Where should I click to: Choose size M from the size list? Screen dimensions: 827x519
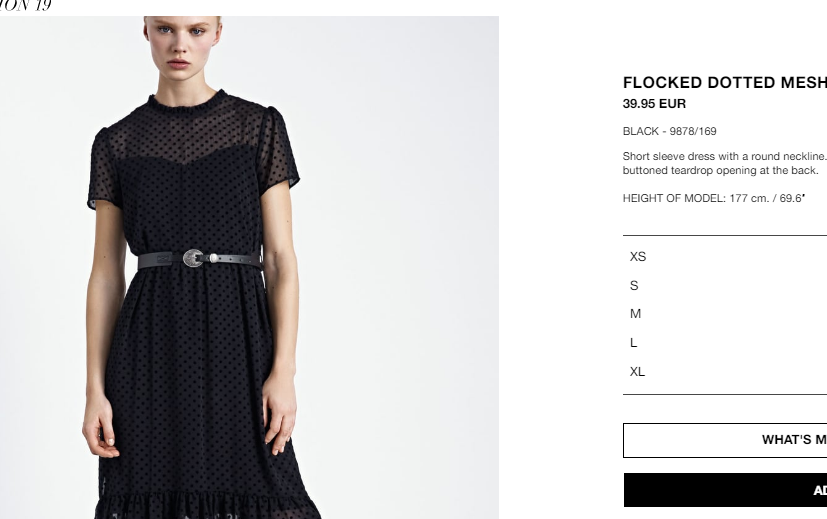pyautogui.click(x=725, y=314)
